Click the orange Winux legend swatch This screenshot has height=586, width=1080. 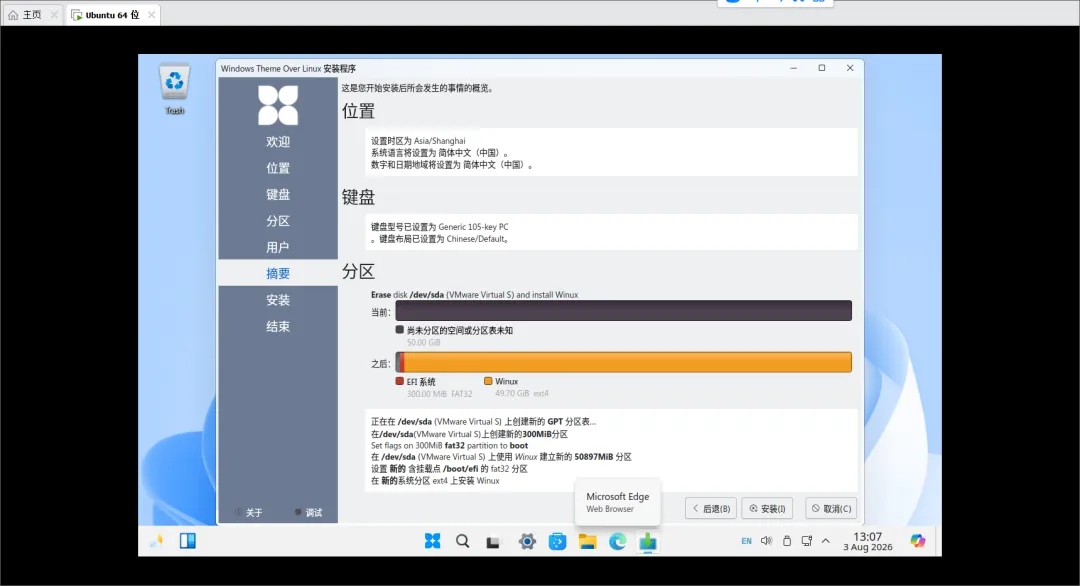(488, 381)
